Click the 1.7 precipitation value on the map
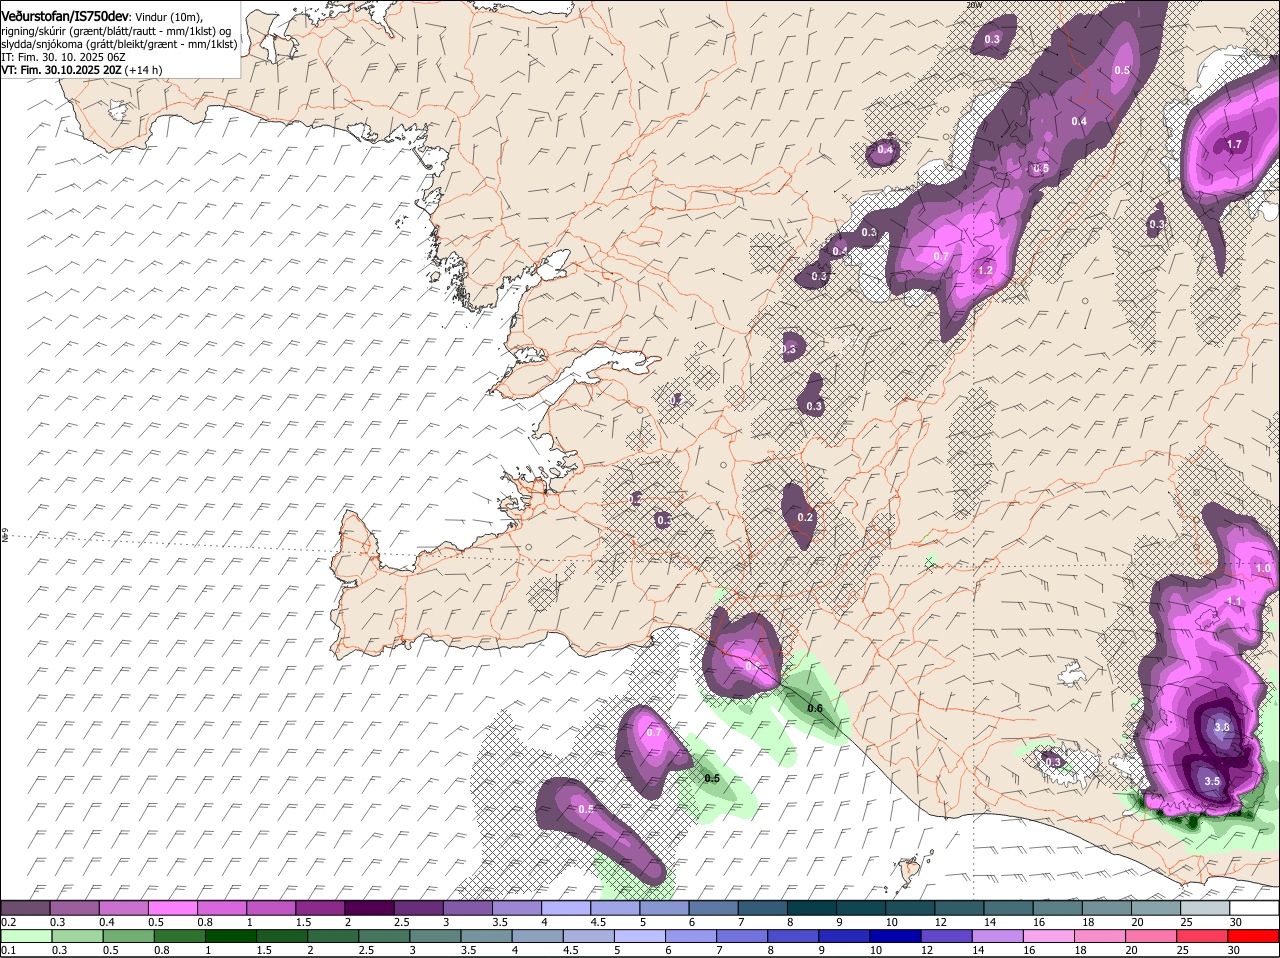The height and width of the screenshot is (958, 1280). [x=1234, y=144]
